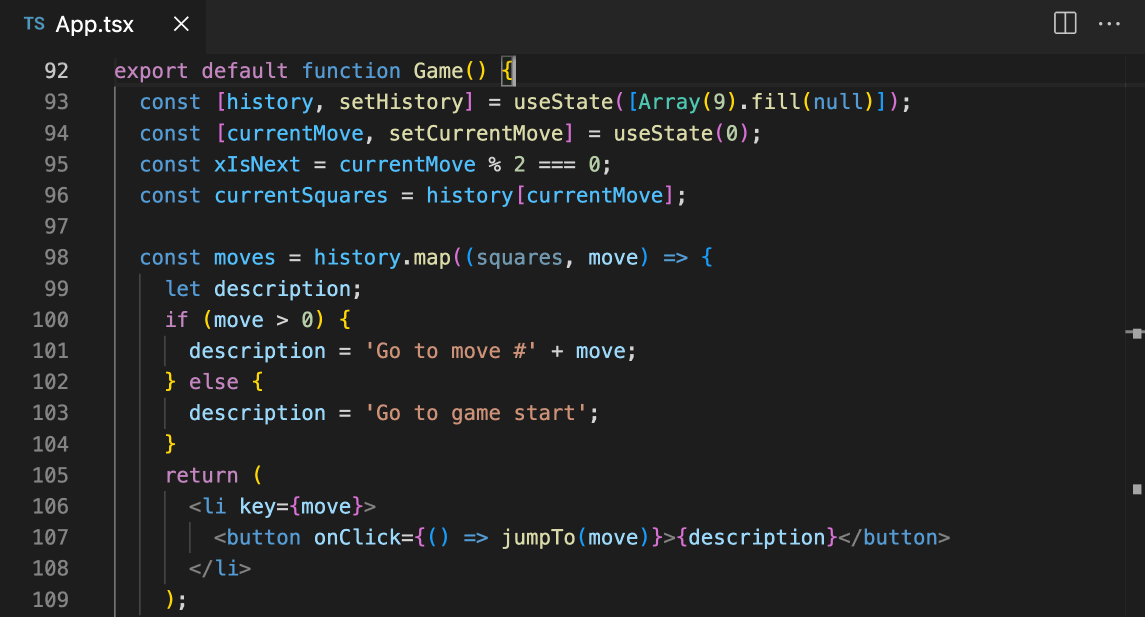Screen dimensions: 1145x617
Task: Select the variable xIsNext on line 95
Action: [x=257, y=163]
